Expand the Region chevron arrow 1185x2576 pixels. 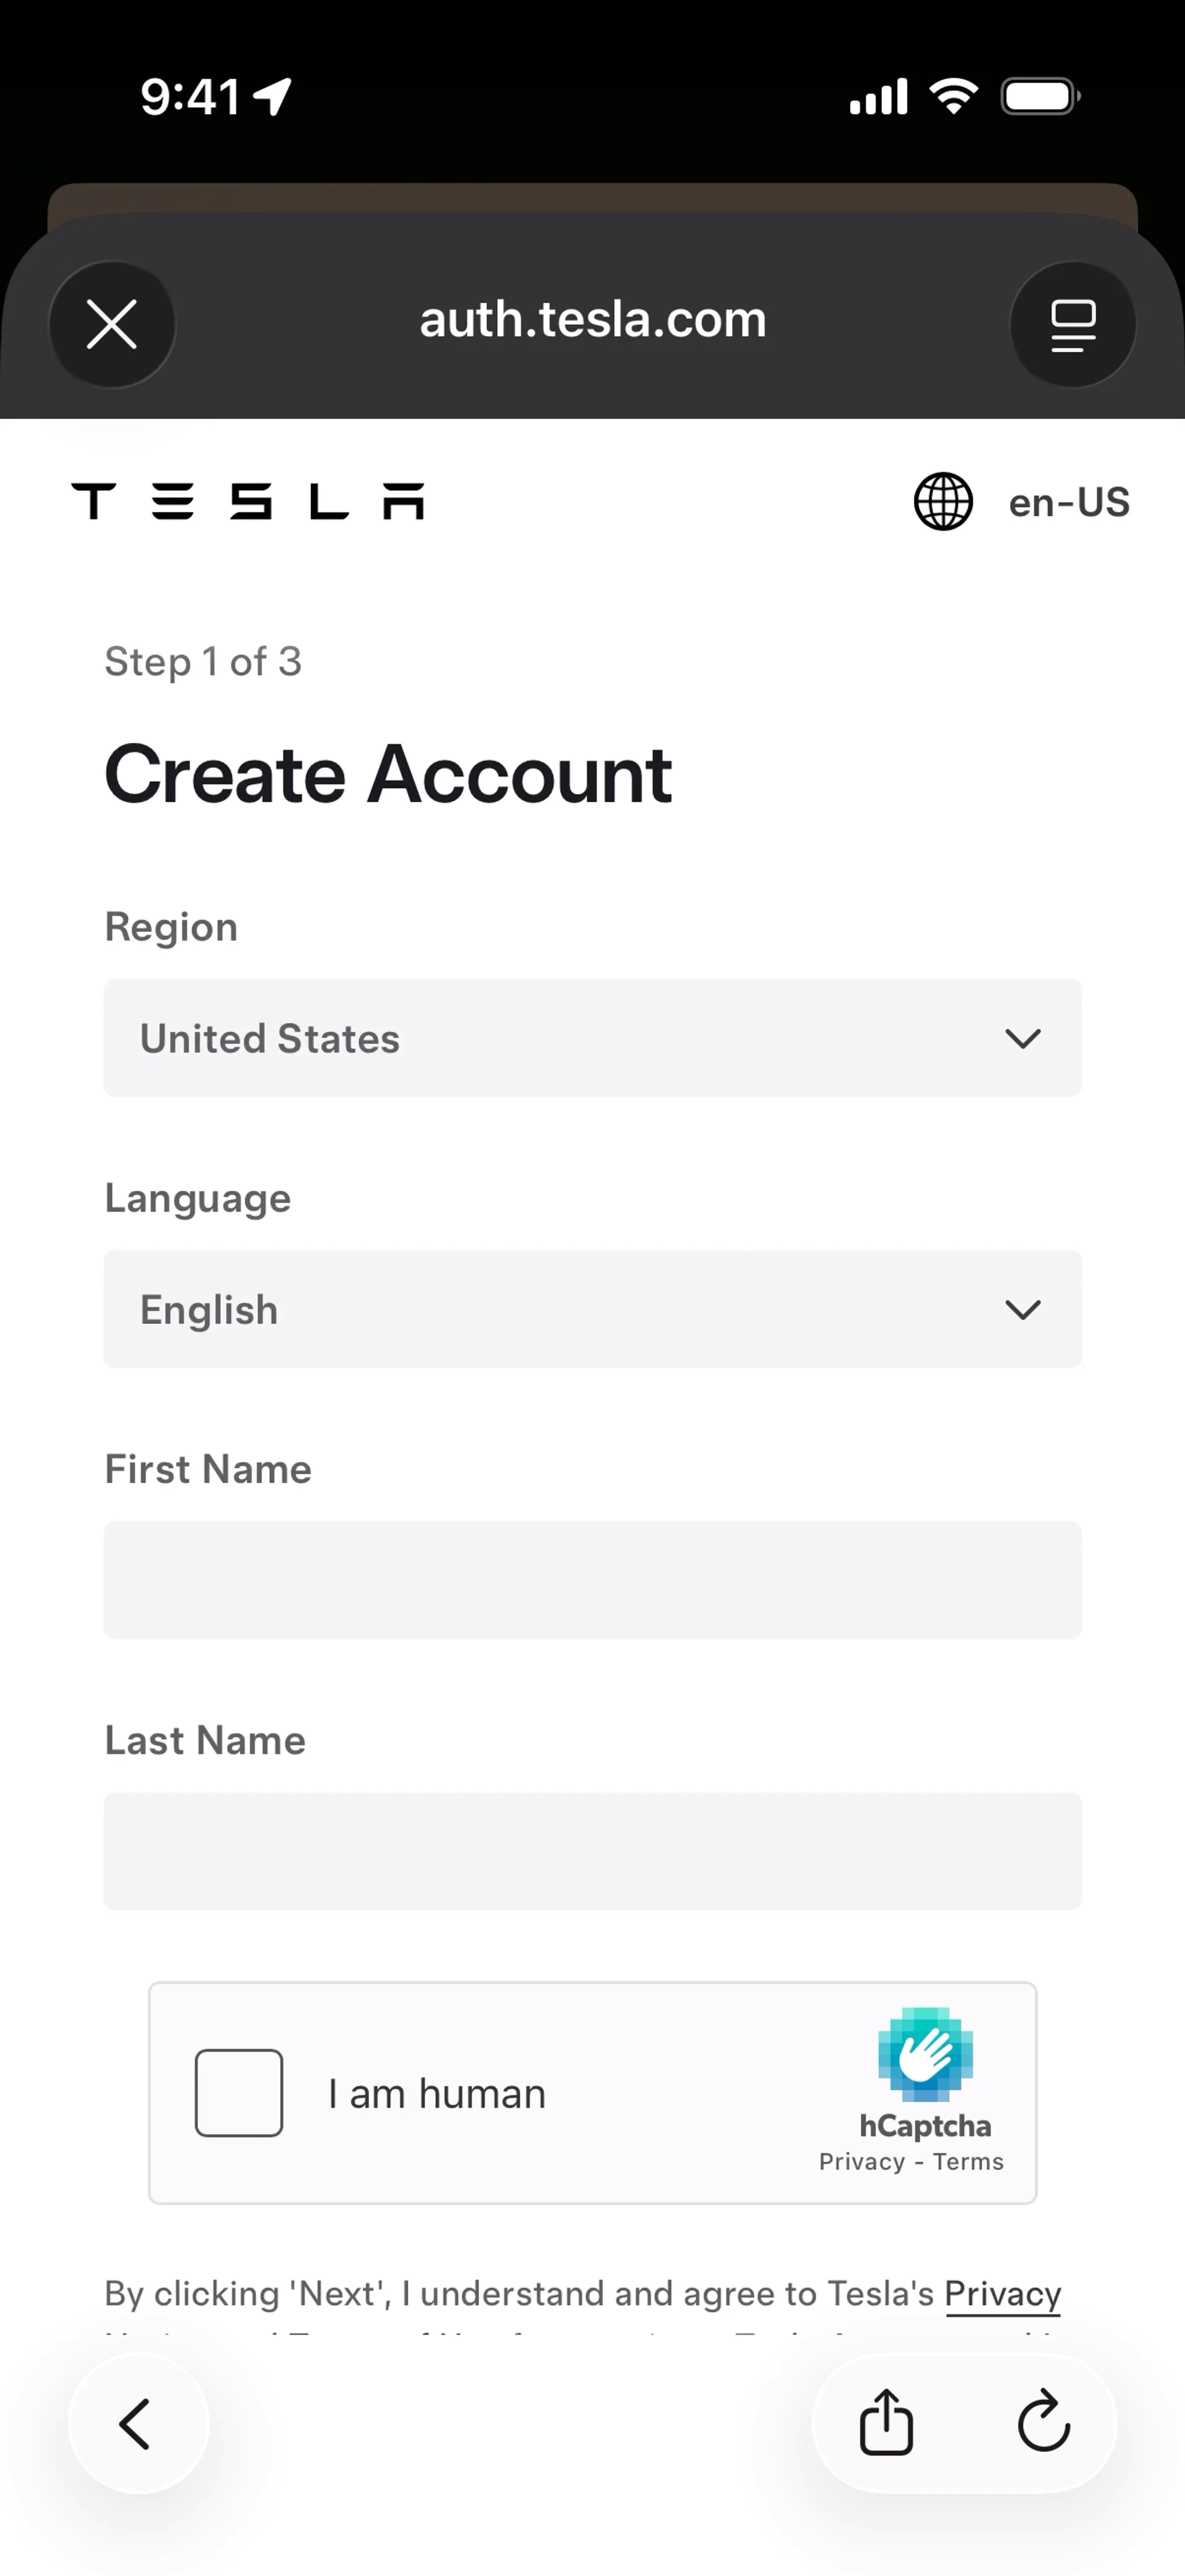tap(1022, 1039)
